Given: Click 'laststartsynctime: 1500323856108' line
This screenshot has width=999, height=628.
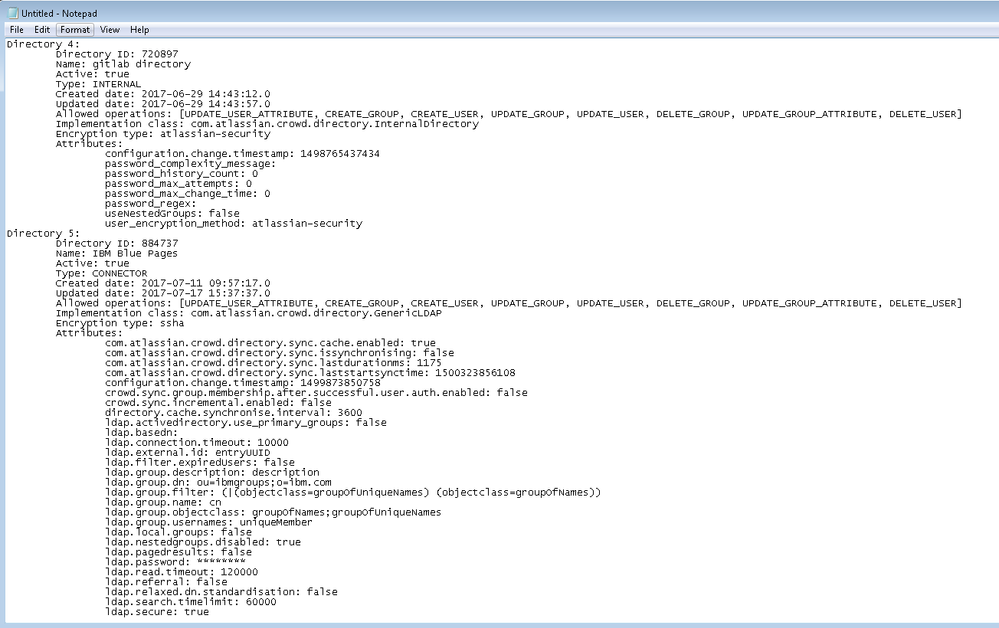Looking at the screenshot, I should [x=310, y=373].
